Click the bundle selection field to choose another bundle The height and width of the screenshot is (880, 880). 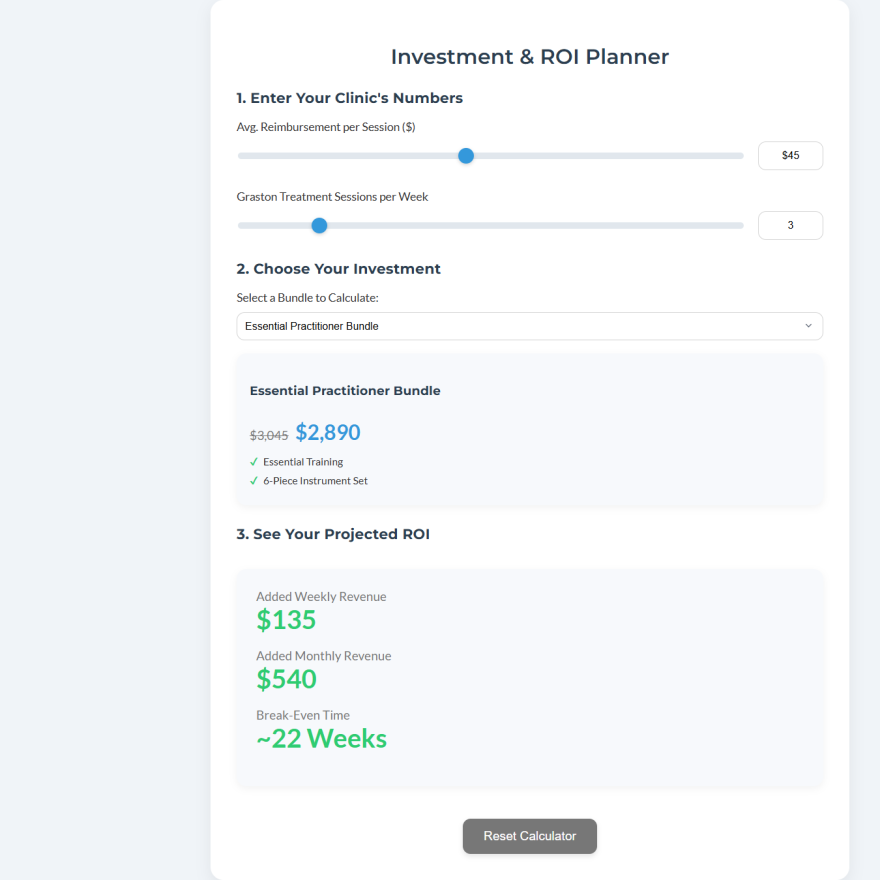[x=530, y=326]
